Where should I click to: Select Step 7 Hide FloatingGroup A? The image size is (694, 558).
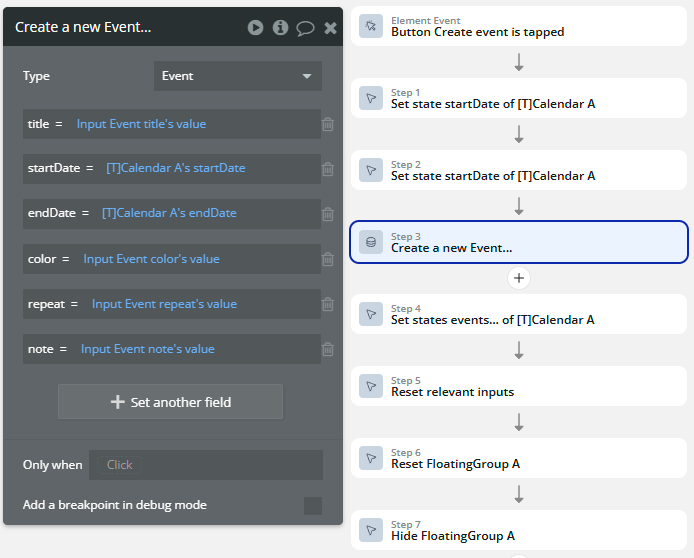[x=519, y=530]
